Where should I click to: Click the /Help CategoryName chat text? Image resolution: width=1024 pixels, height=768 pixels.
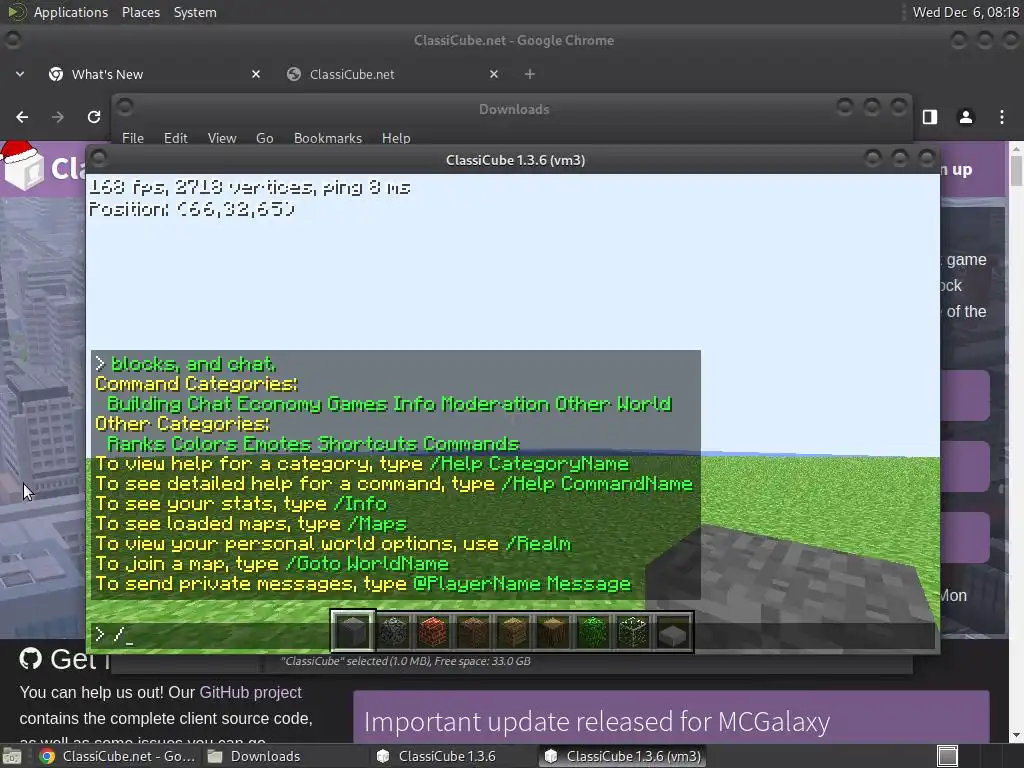pos(528,464)
